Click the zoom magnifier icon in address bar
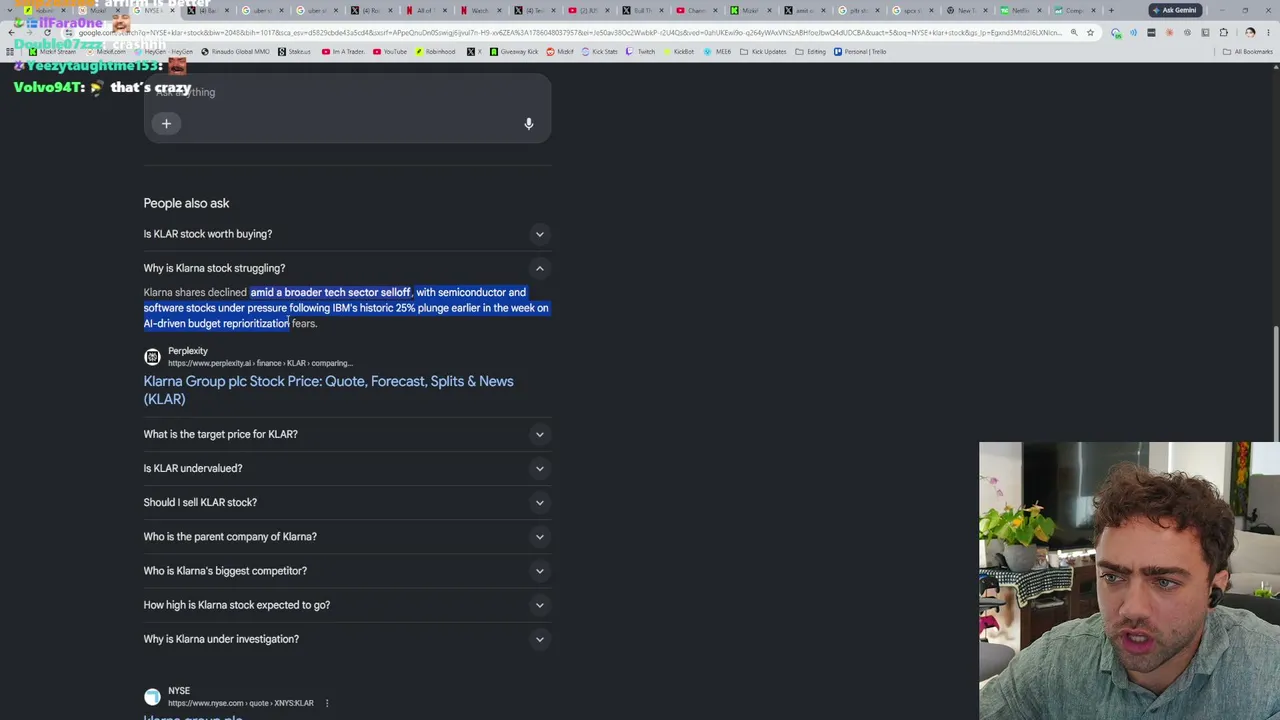 [x=1074, y=32]
